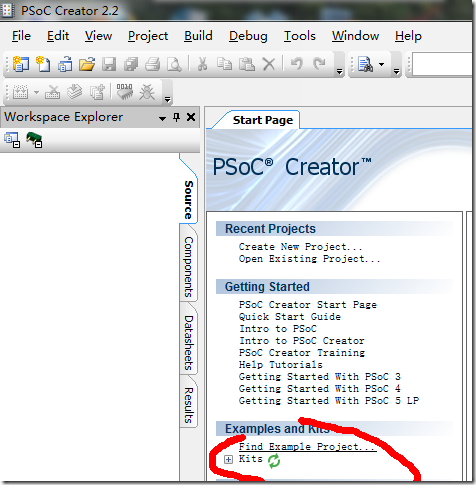476x485 pixels.
Task: Click the Build project icon
Action: click(x=20, y=92)
